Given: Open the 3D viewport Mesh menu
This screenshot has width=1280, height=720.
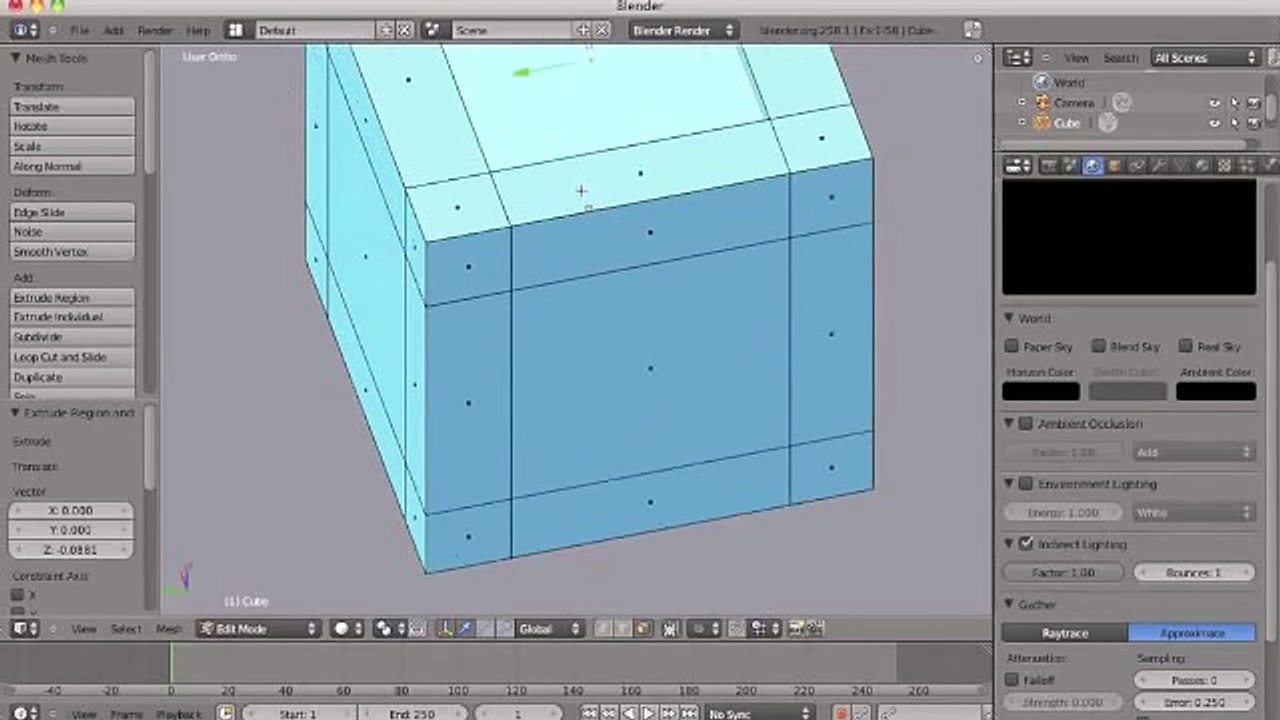Looking at the screenshot, I should point(169,629).
